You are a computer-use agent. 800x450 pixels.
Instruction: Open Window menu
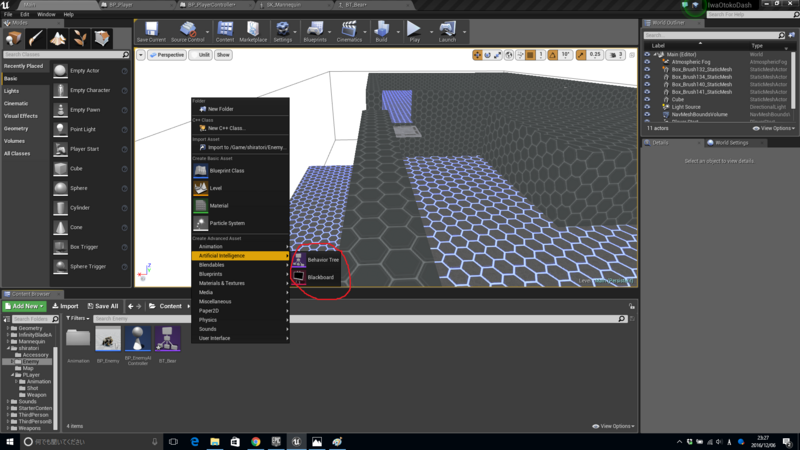[x=46, y=14]
